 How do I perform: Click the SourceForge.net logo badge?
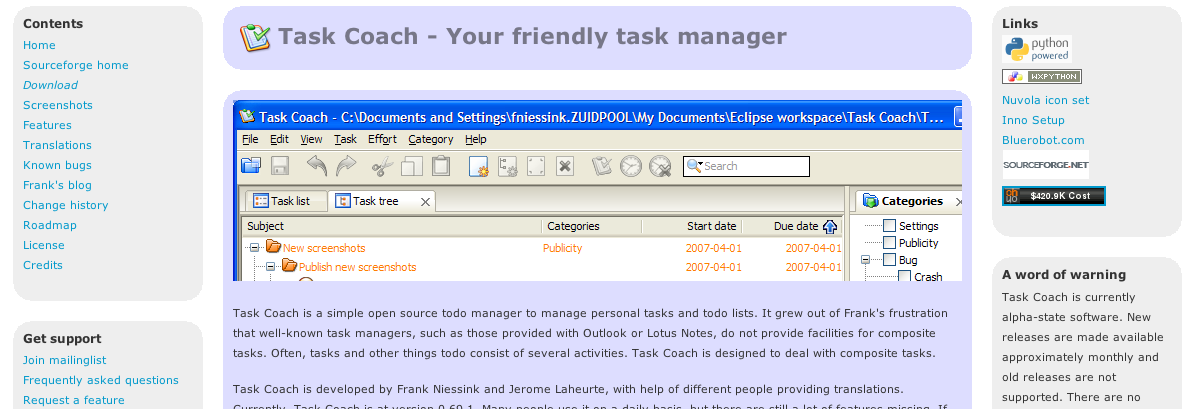click(1045, 164)
